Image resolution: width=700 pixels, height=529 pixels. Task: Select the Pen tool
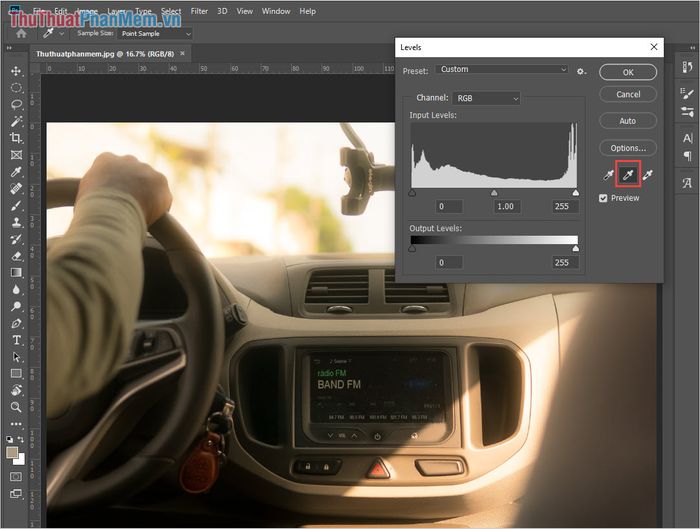16,323
